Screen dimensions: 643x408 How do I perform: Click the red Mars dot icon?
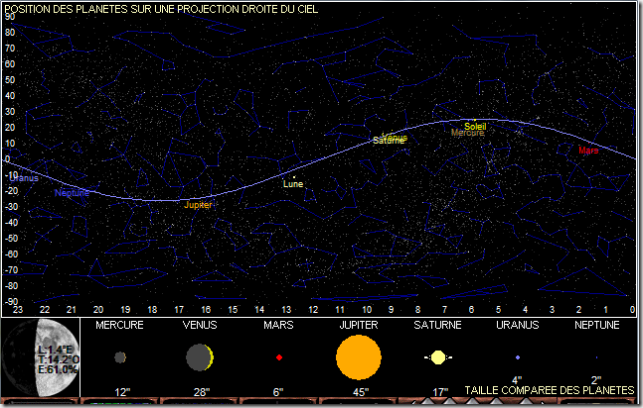tap(279, 357)
